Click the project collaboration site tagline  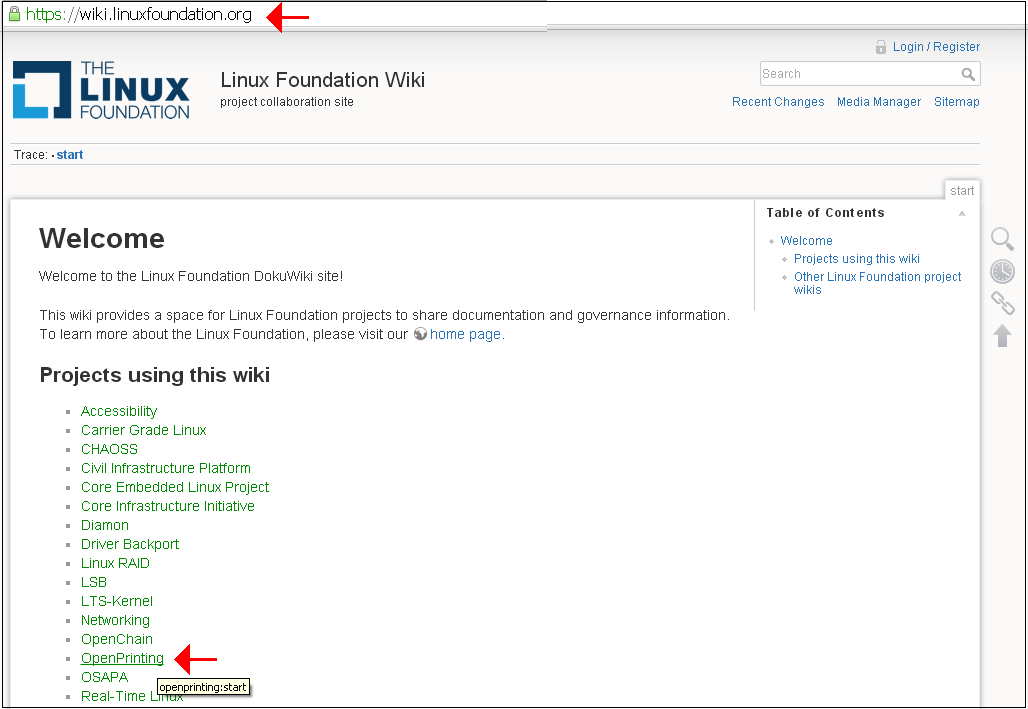(x=287, y=102)
